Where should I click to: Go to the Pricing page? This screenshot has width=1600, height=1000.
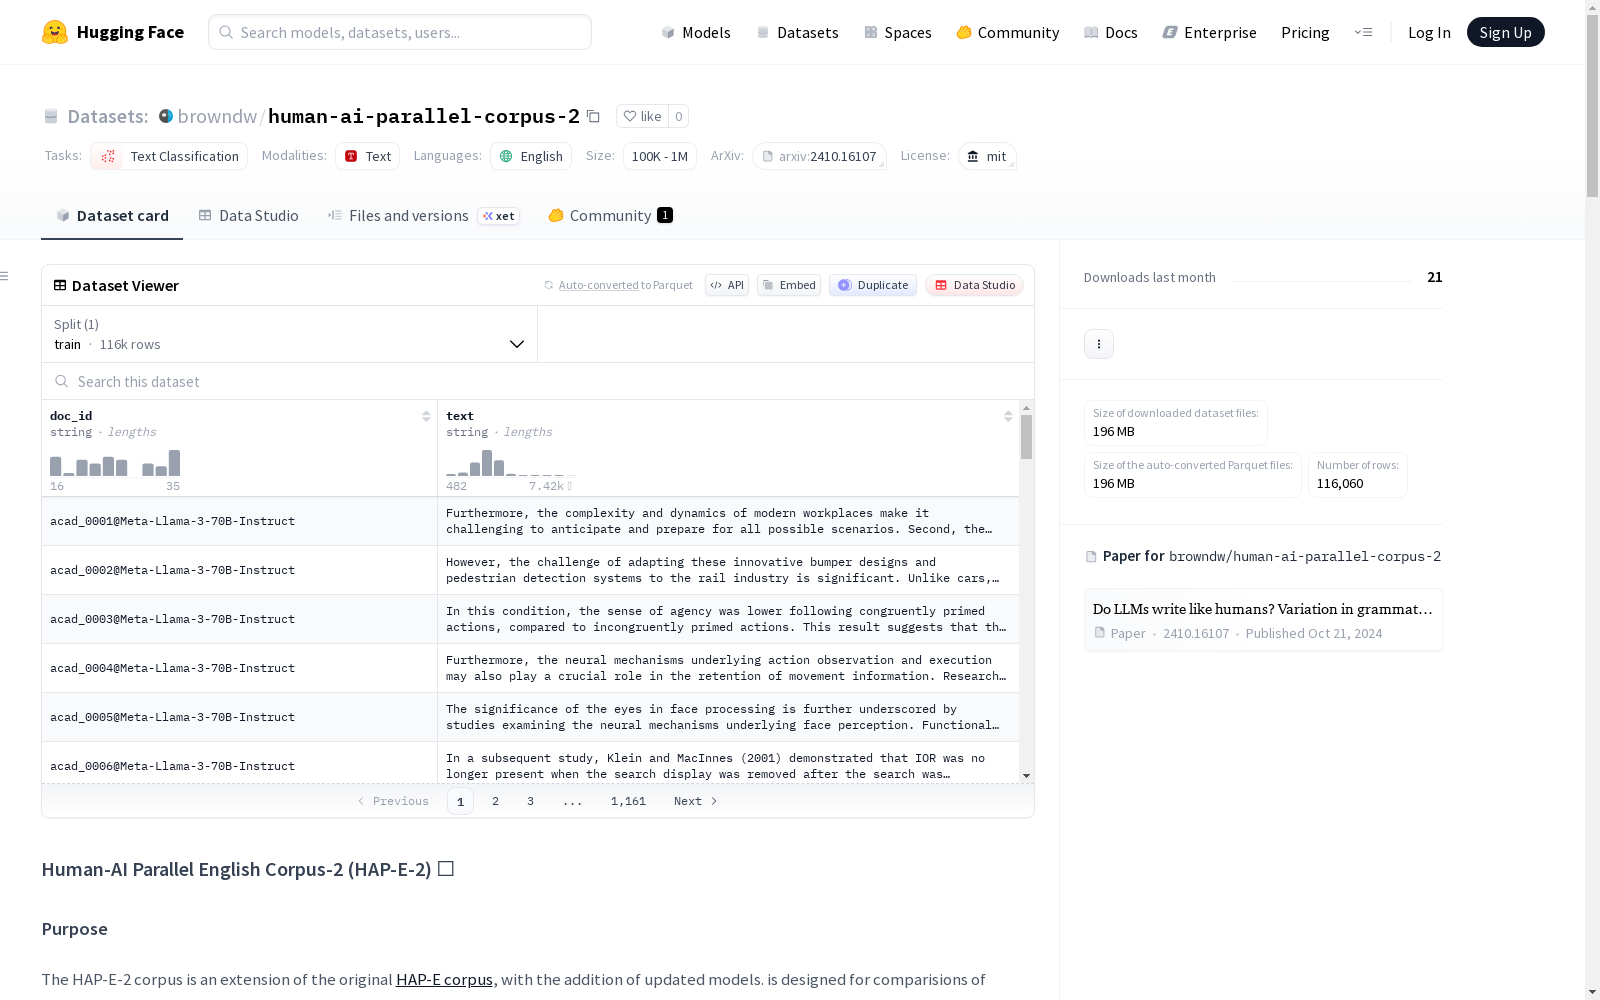coord(1305,32)
